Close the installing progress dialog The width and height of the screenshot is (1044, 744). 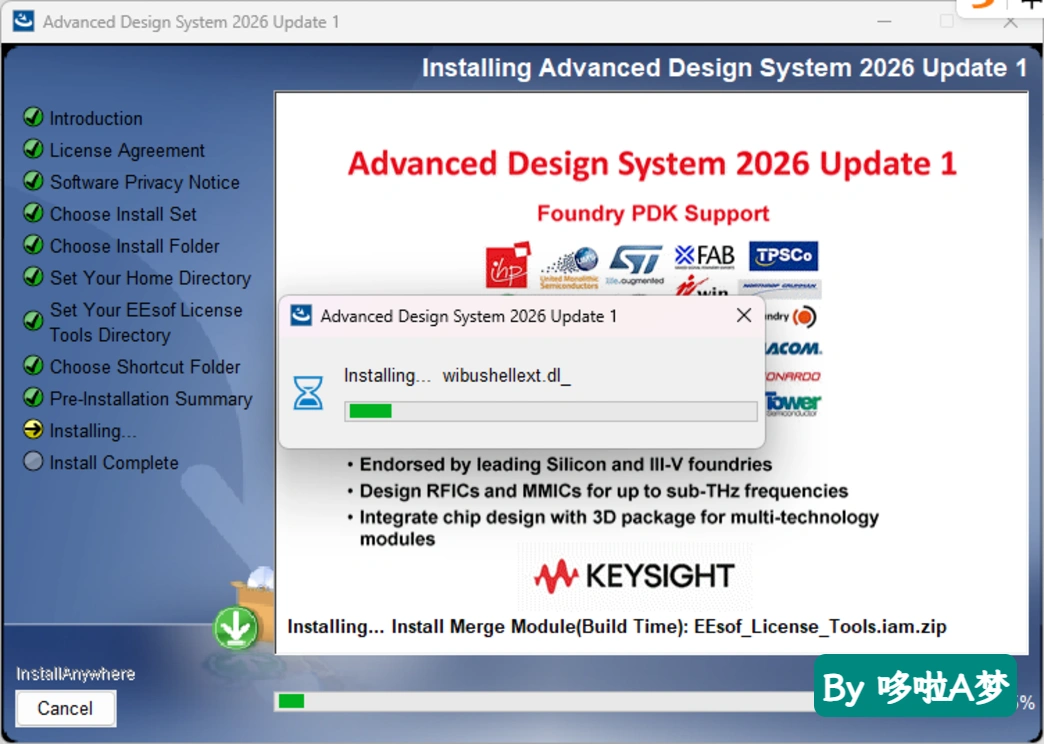[x=744, y=315]
